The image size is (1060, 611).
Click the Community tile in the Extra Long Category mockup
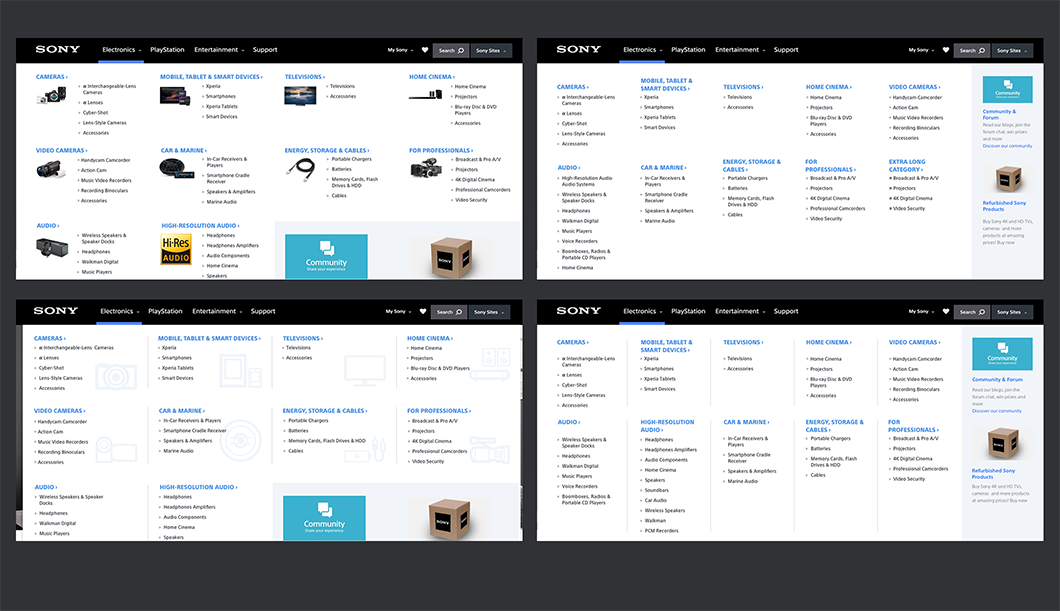(x=1007, y=89)
